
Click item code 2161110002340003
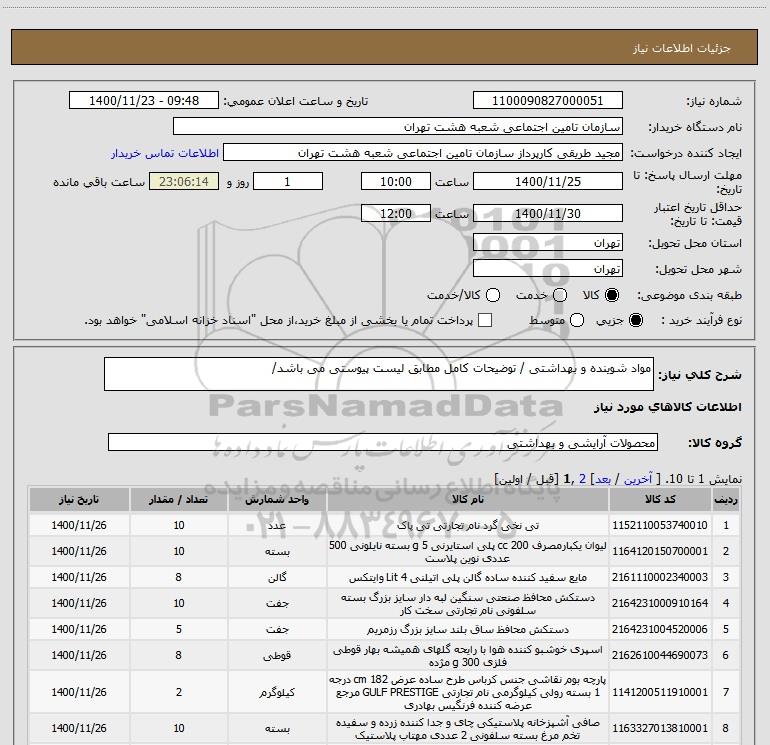tap(660, 578)
